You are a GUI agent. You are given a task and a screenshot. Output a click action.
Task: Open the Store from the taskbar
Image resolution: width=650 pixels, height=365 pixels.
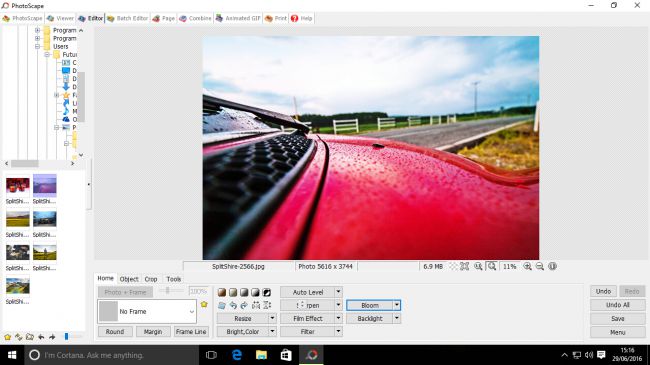click(x=286, y=355)
